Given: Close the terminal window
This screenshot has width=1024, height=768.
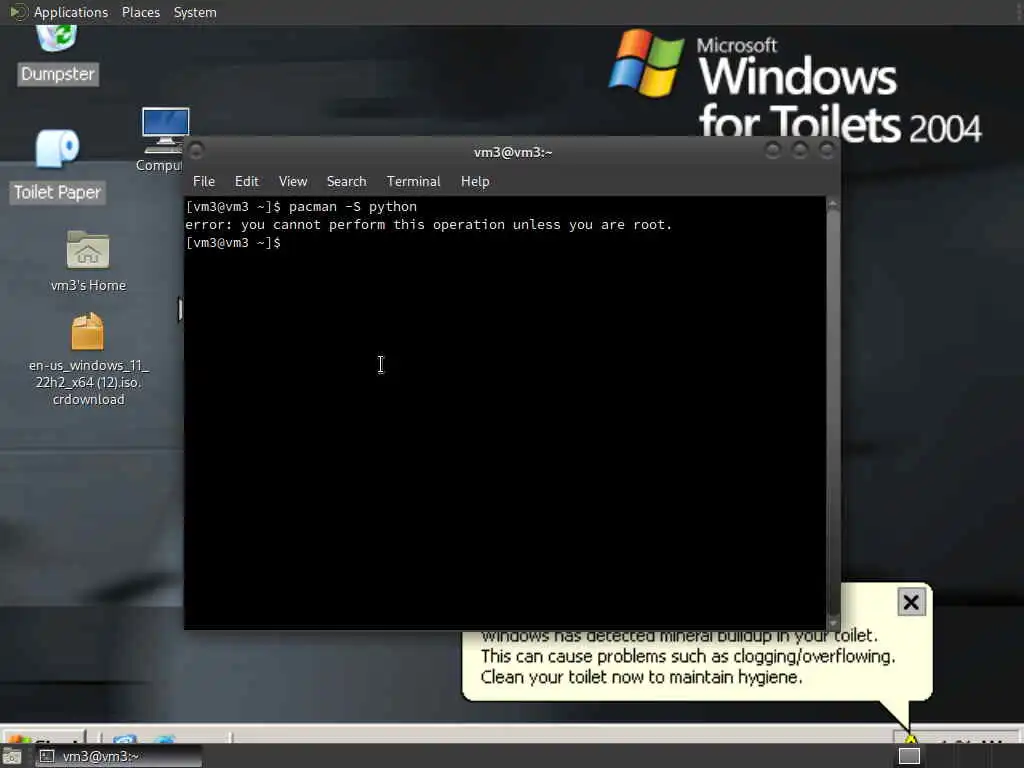Looking at the screenshot, I should (827, 150).
